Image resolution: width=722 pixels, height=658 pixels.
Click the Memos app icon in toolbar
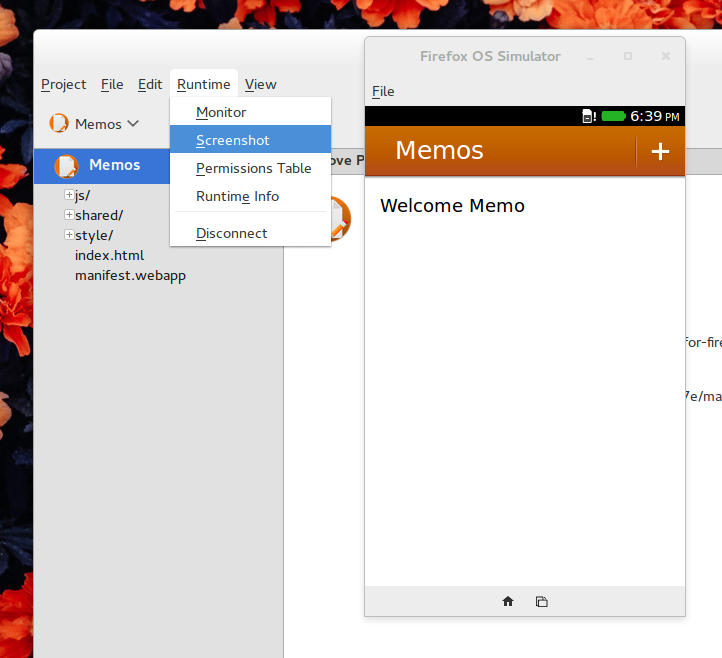59,123
